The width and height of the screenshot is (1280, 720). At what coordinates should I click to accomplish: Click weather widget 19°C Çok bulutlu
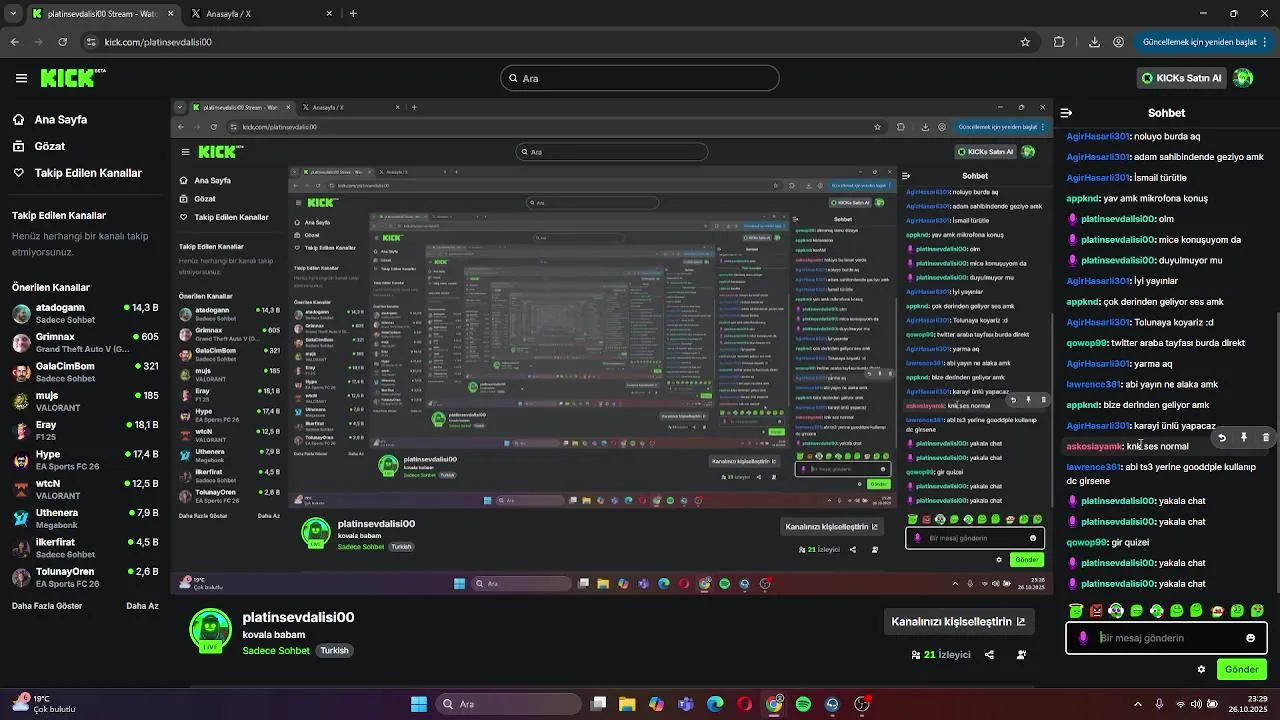[44, 704]
